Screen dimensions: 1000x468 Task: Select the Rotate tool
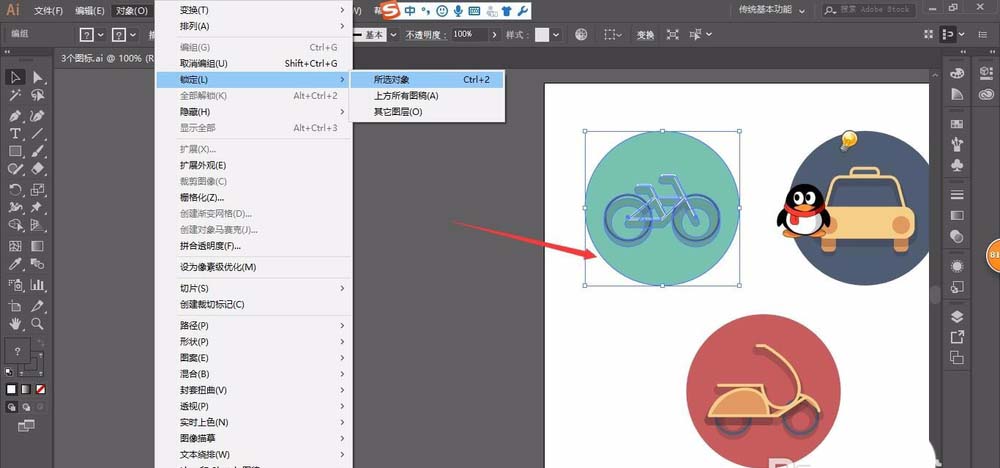pyautogui.click(x=15, y=189)
